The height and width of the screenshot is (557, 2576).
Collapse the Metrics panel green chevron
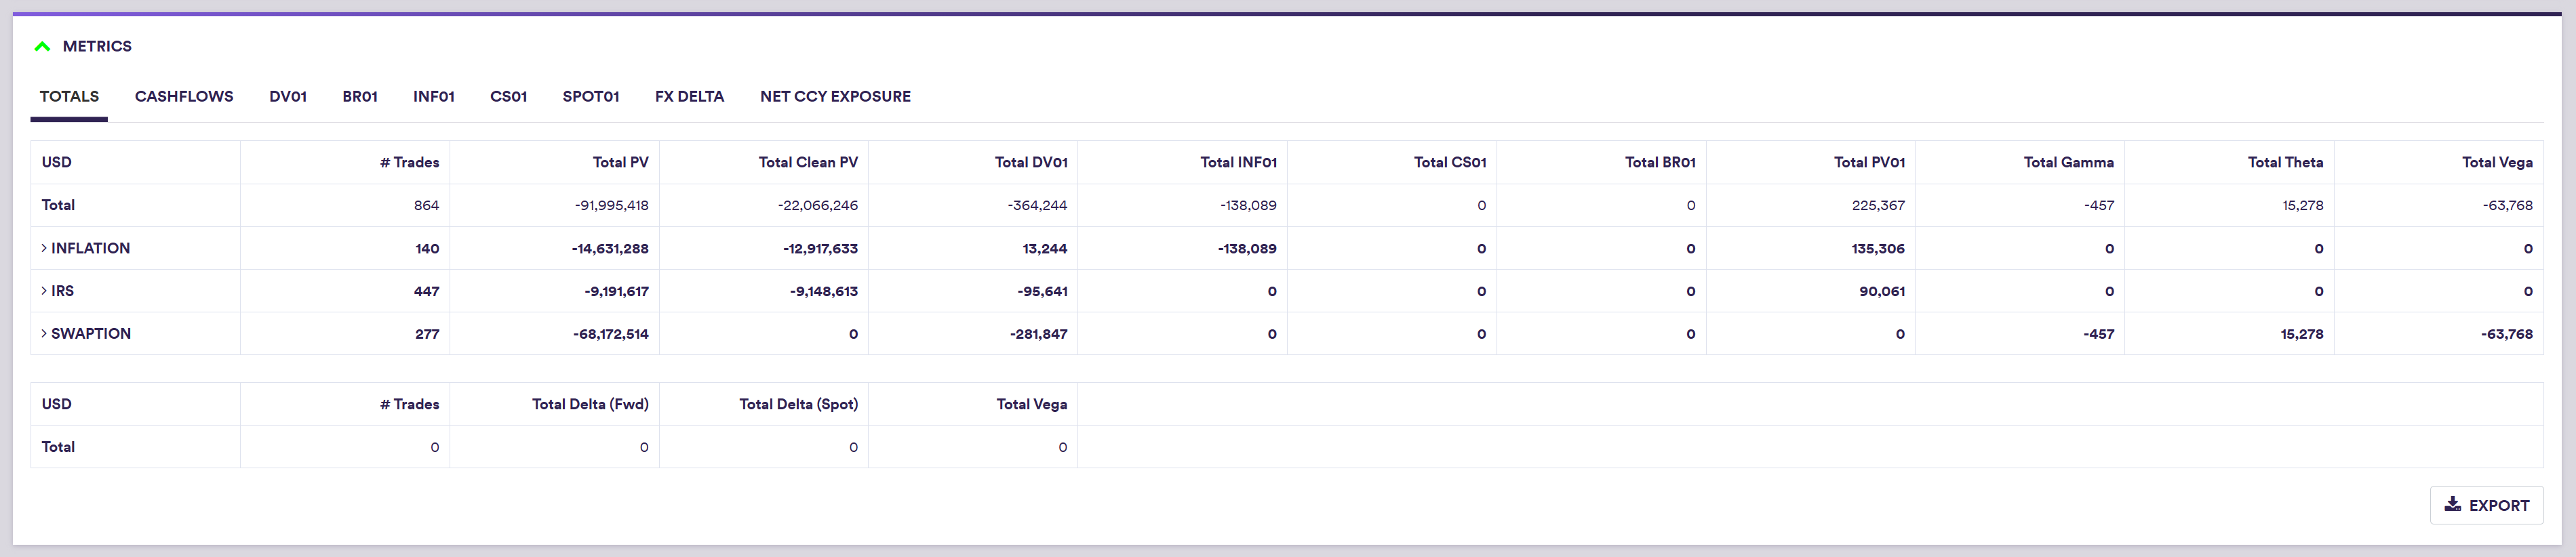42,47
